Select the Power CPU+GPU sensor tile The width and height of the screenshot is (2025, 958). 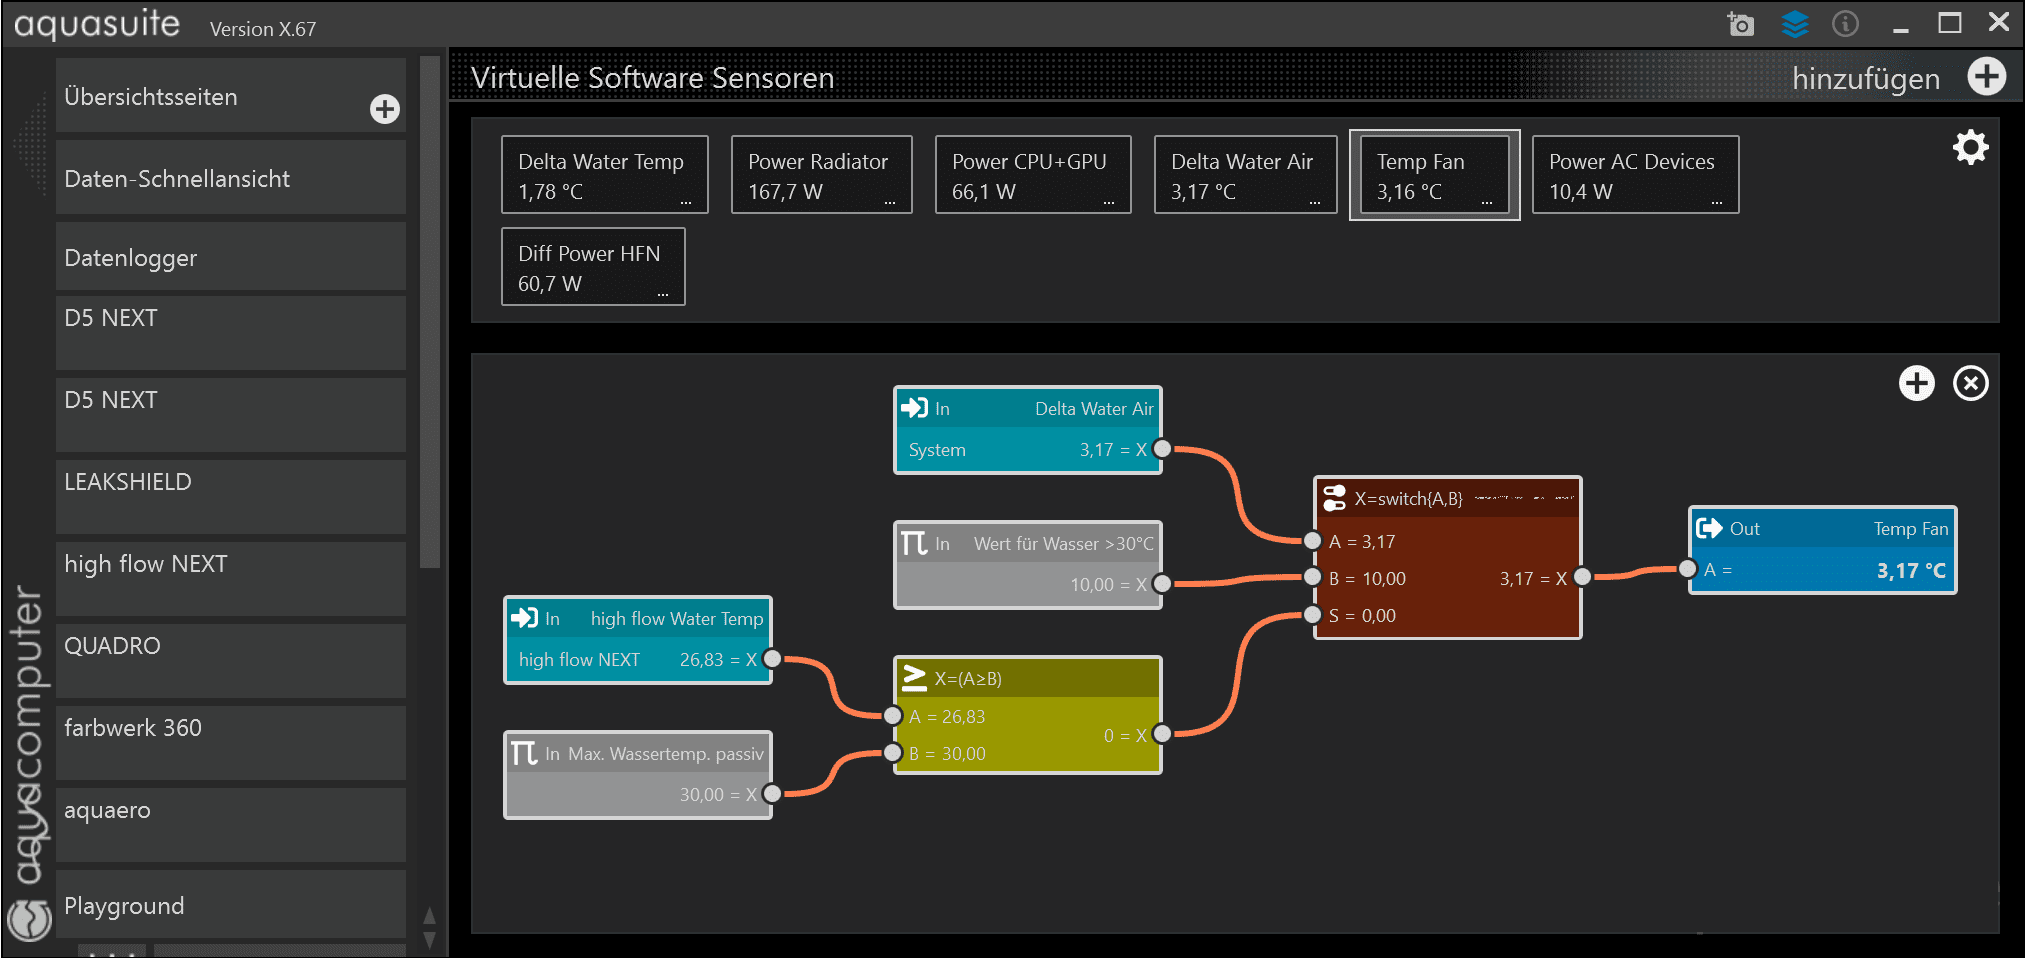[1033, 175]
